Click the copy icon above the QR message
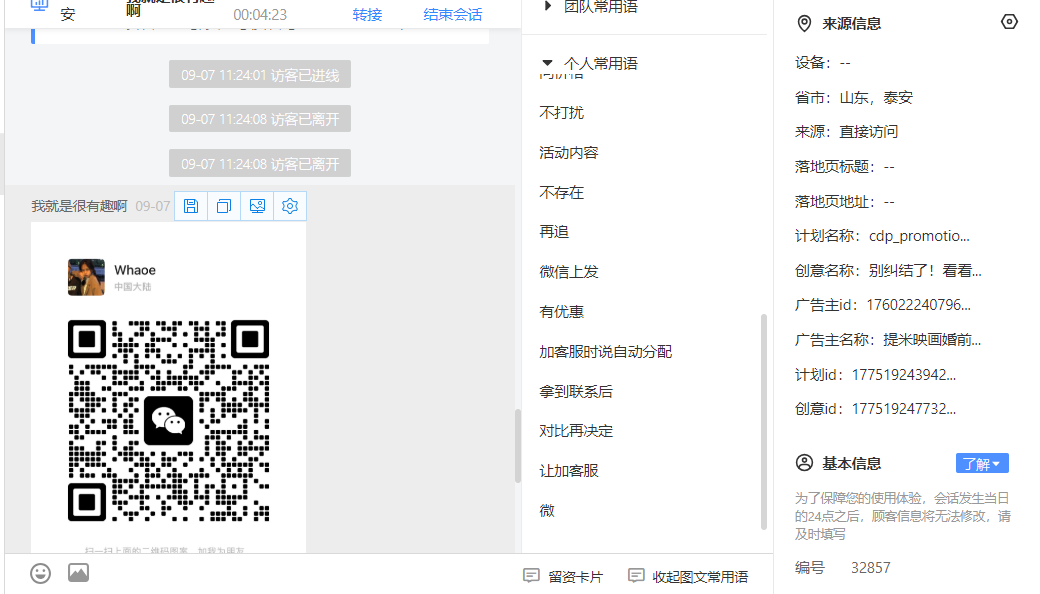1040x594 pixels. (224, 206)
